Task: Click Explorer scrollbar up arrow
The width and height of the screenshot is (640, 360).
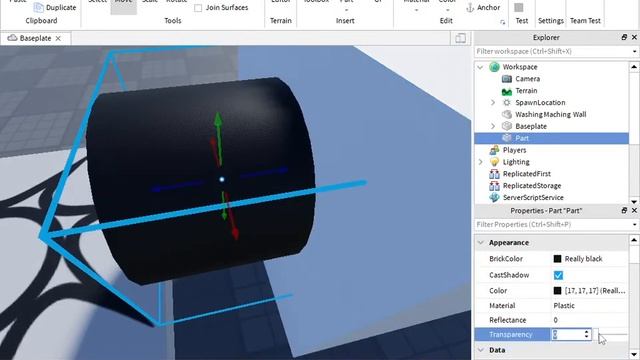Action: 634,67
